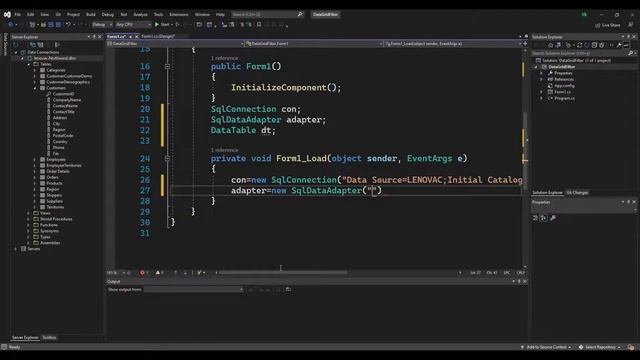The width and height of the screenshot is (640, 360).
Task: Open the File menu
Action: click(x=18, y=14)
